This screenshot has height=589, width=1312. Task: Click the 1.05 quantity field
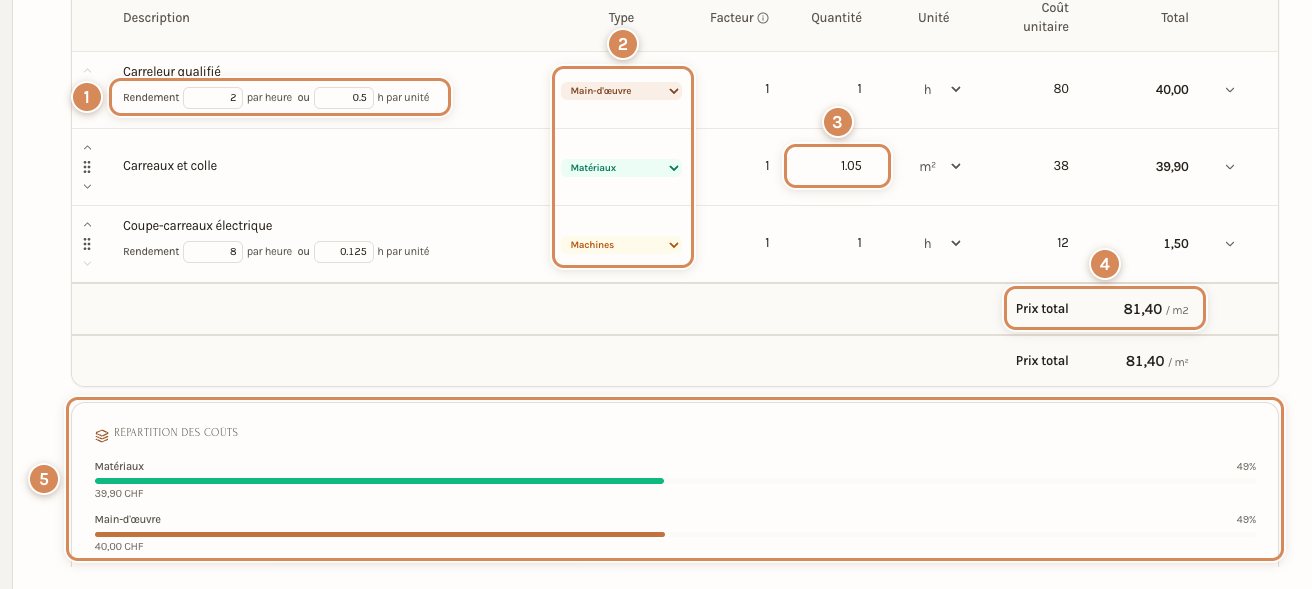coord(837,166)
